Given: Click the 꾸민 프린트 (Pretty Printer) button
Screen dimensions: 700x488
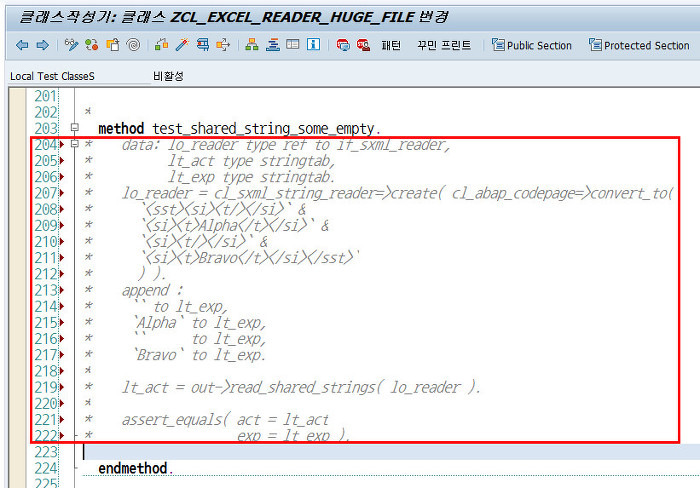Looking at the screenshot, I should [x=444, y=45].
